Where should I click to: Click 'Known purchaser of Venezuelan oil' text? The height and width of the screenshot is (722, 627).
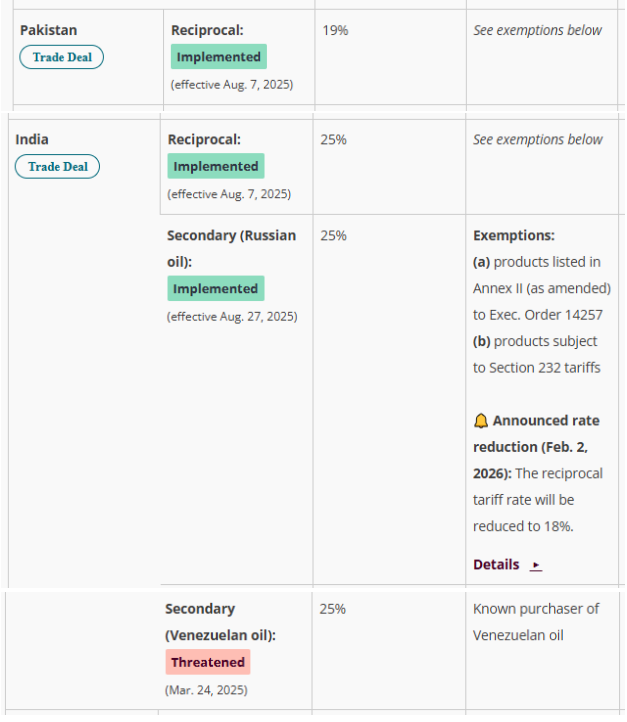pos(535,621)
